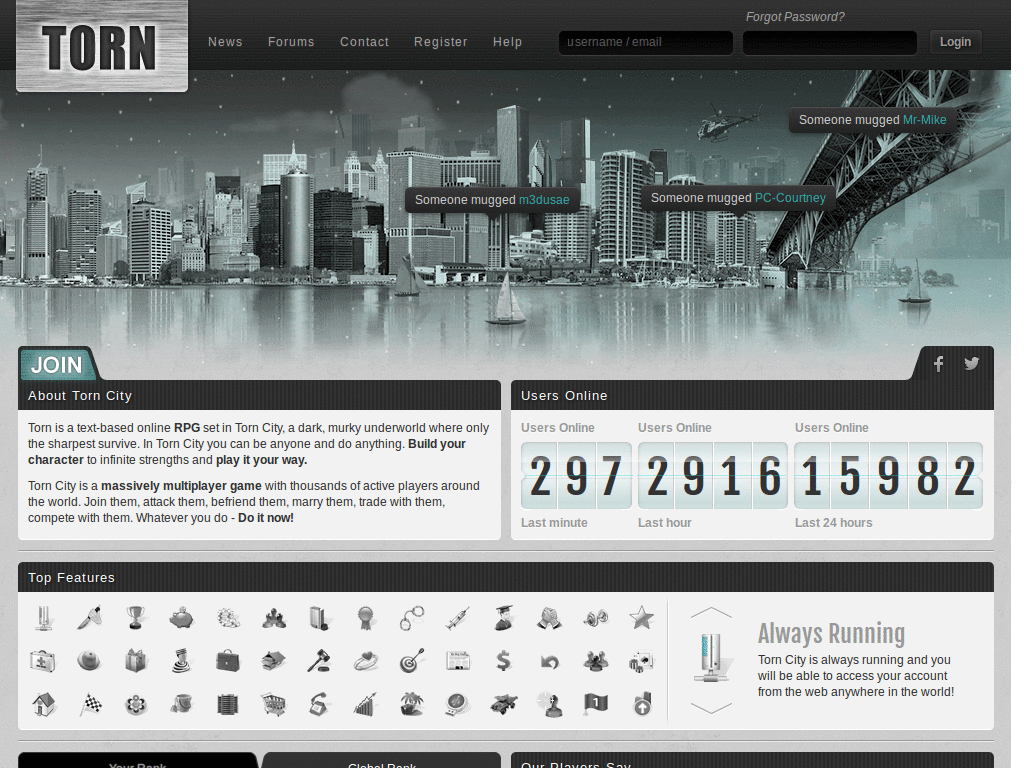
Task: Switch to the Global Rank tab
Action: click(x=382, y=761)
